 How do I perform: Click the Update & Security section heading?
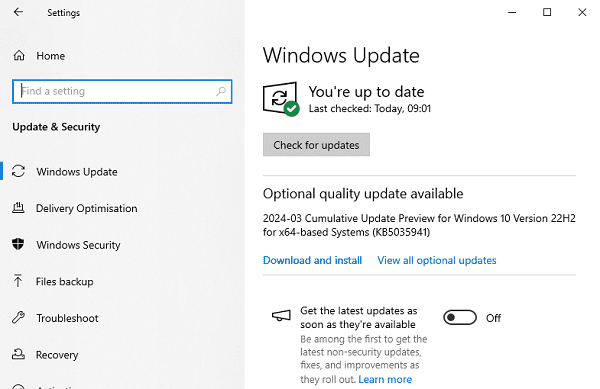point(56,127)
